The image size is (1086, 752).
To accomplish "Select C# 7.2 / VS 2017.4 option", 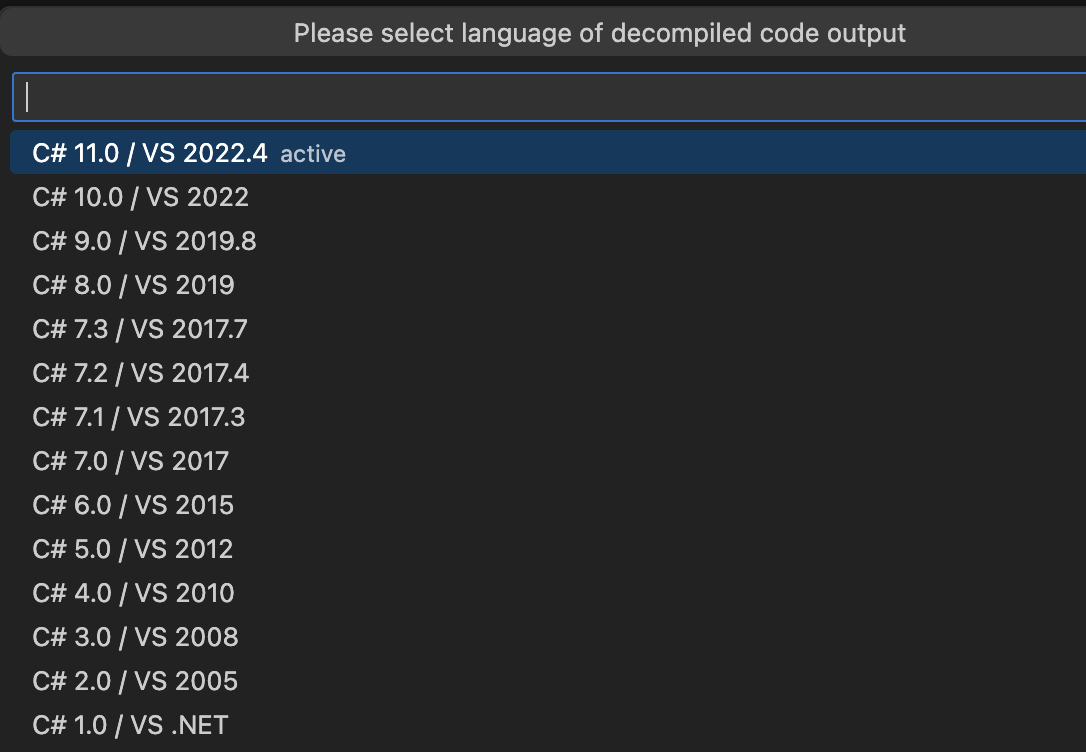I will click(x=140, y=373).
